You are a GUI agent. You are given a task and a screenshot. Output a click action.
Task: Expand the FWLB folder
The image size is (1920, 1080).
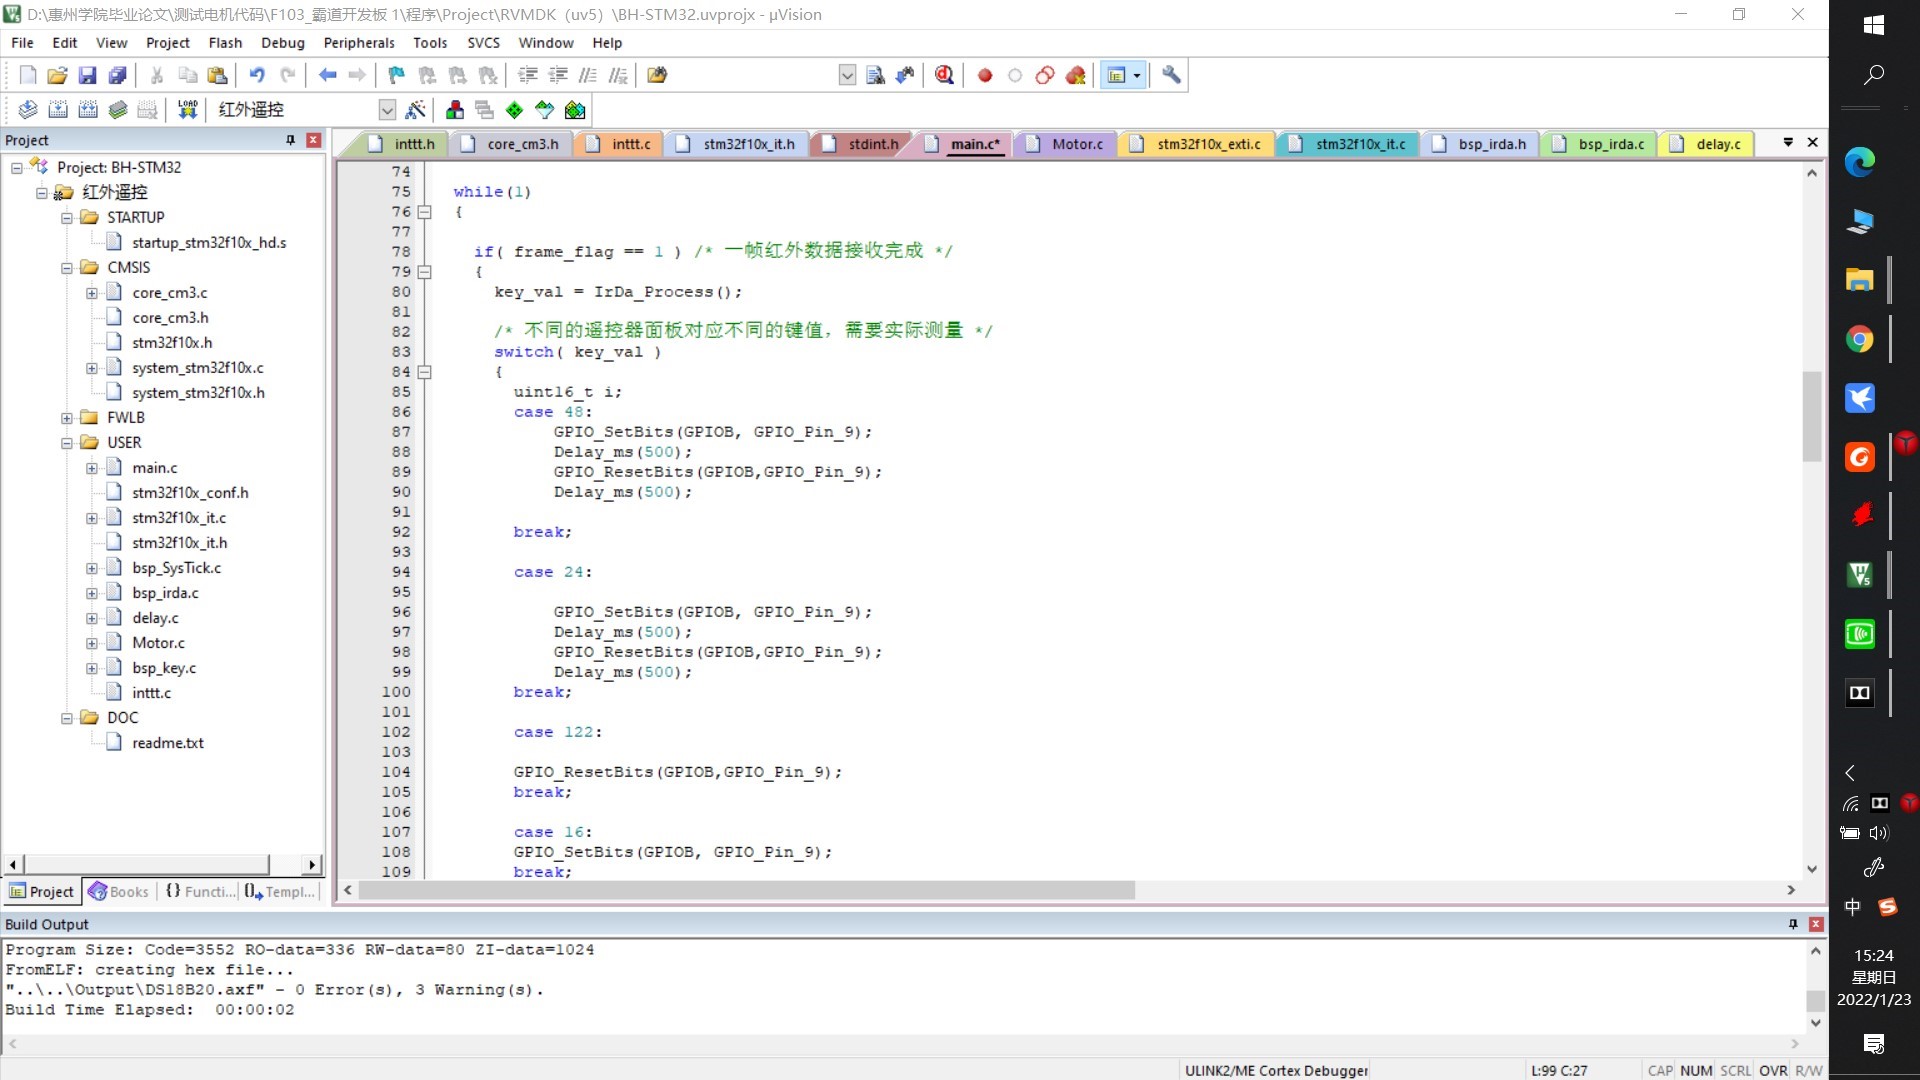coord(66,418)
